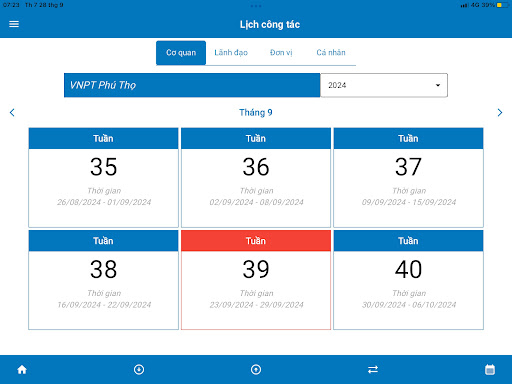
Task: Click the status bar time 07:23
Action: point(11,5)
